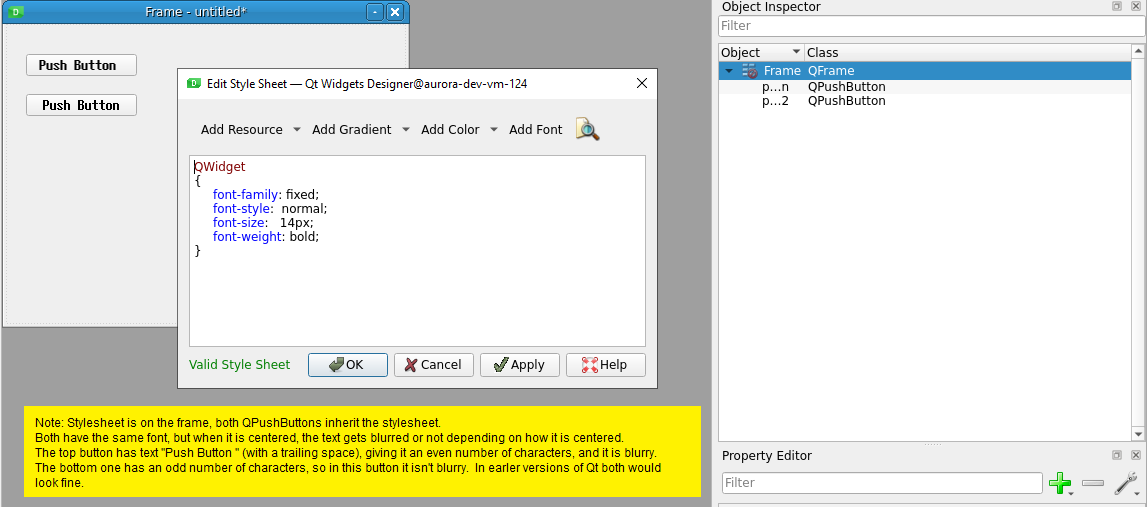Focus the Property Editor Filter field

(882, 483)
